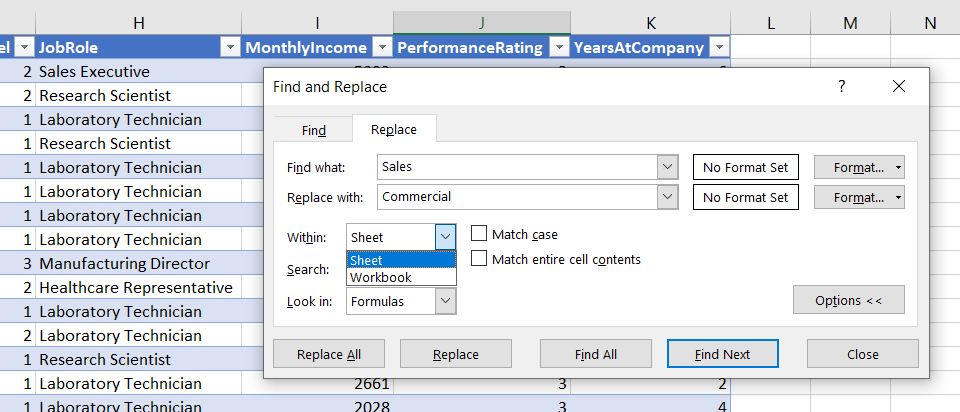
Task: Click the Find what text field
Action: (517, 167)
